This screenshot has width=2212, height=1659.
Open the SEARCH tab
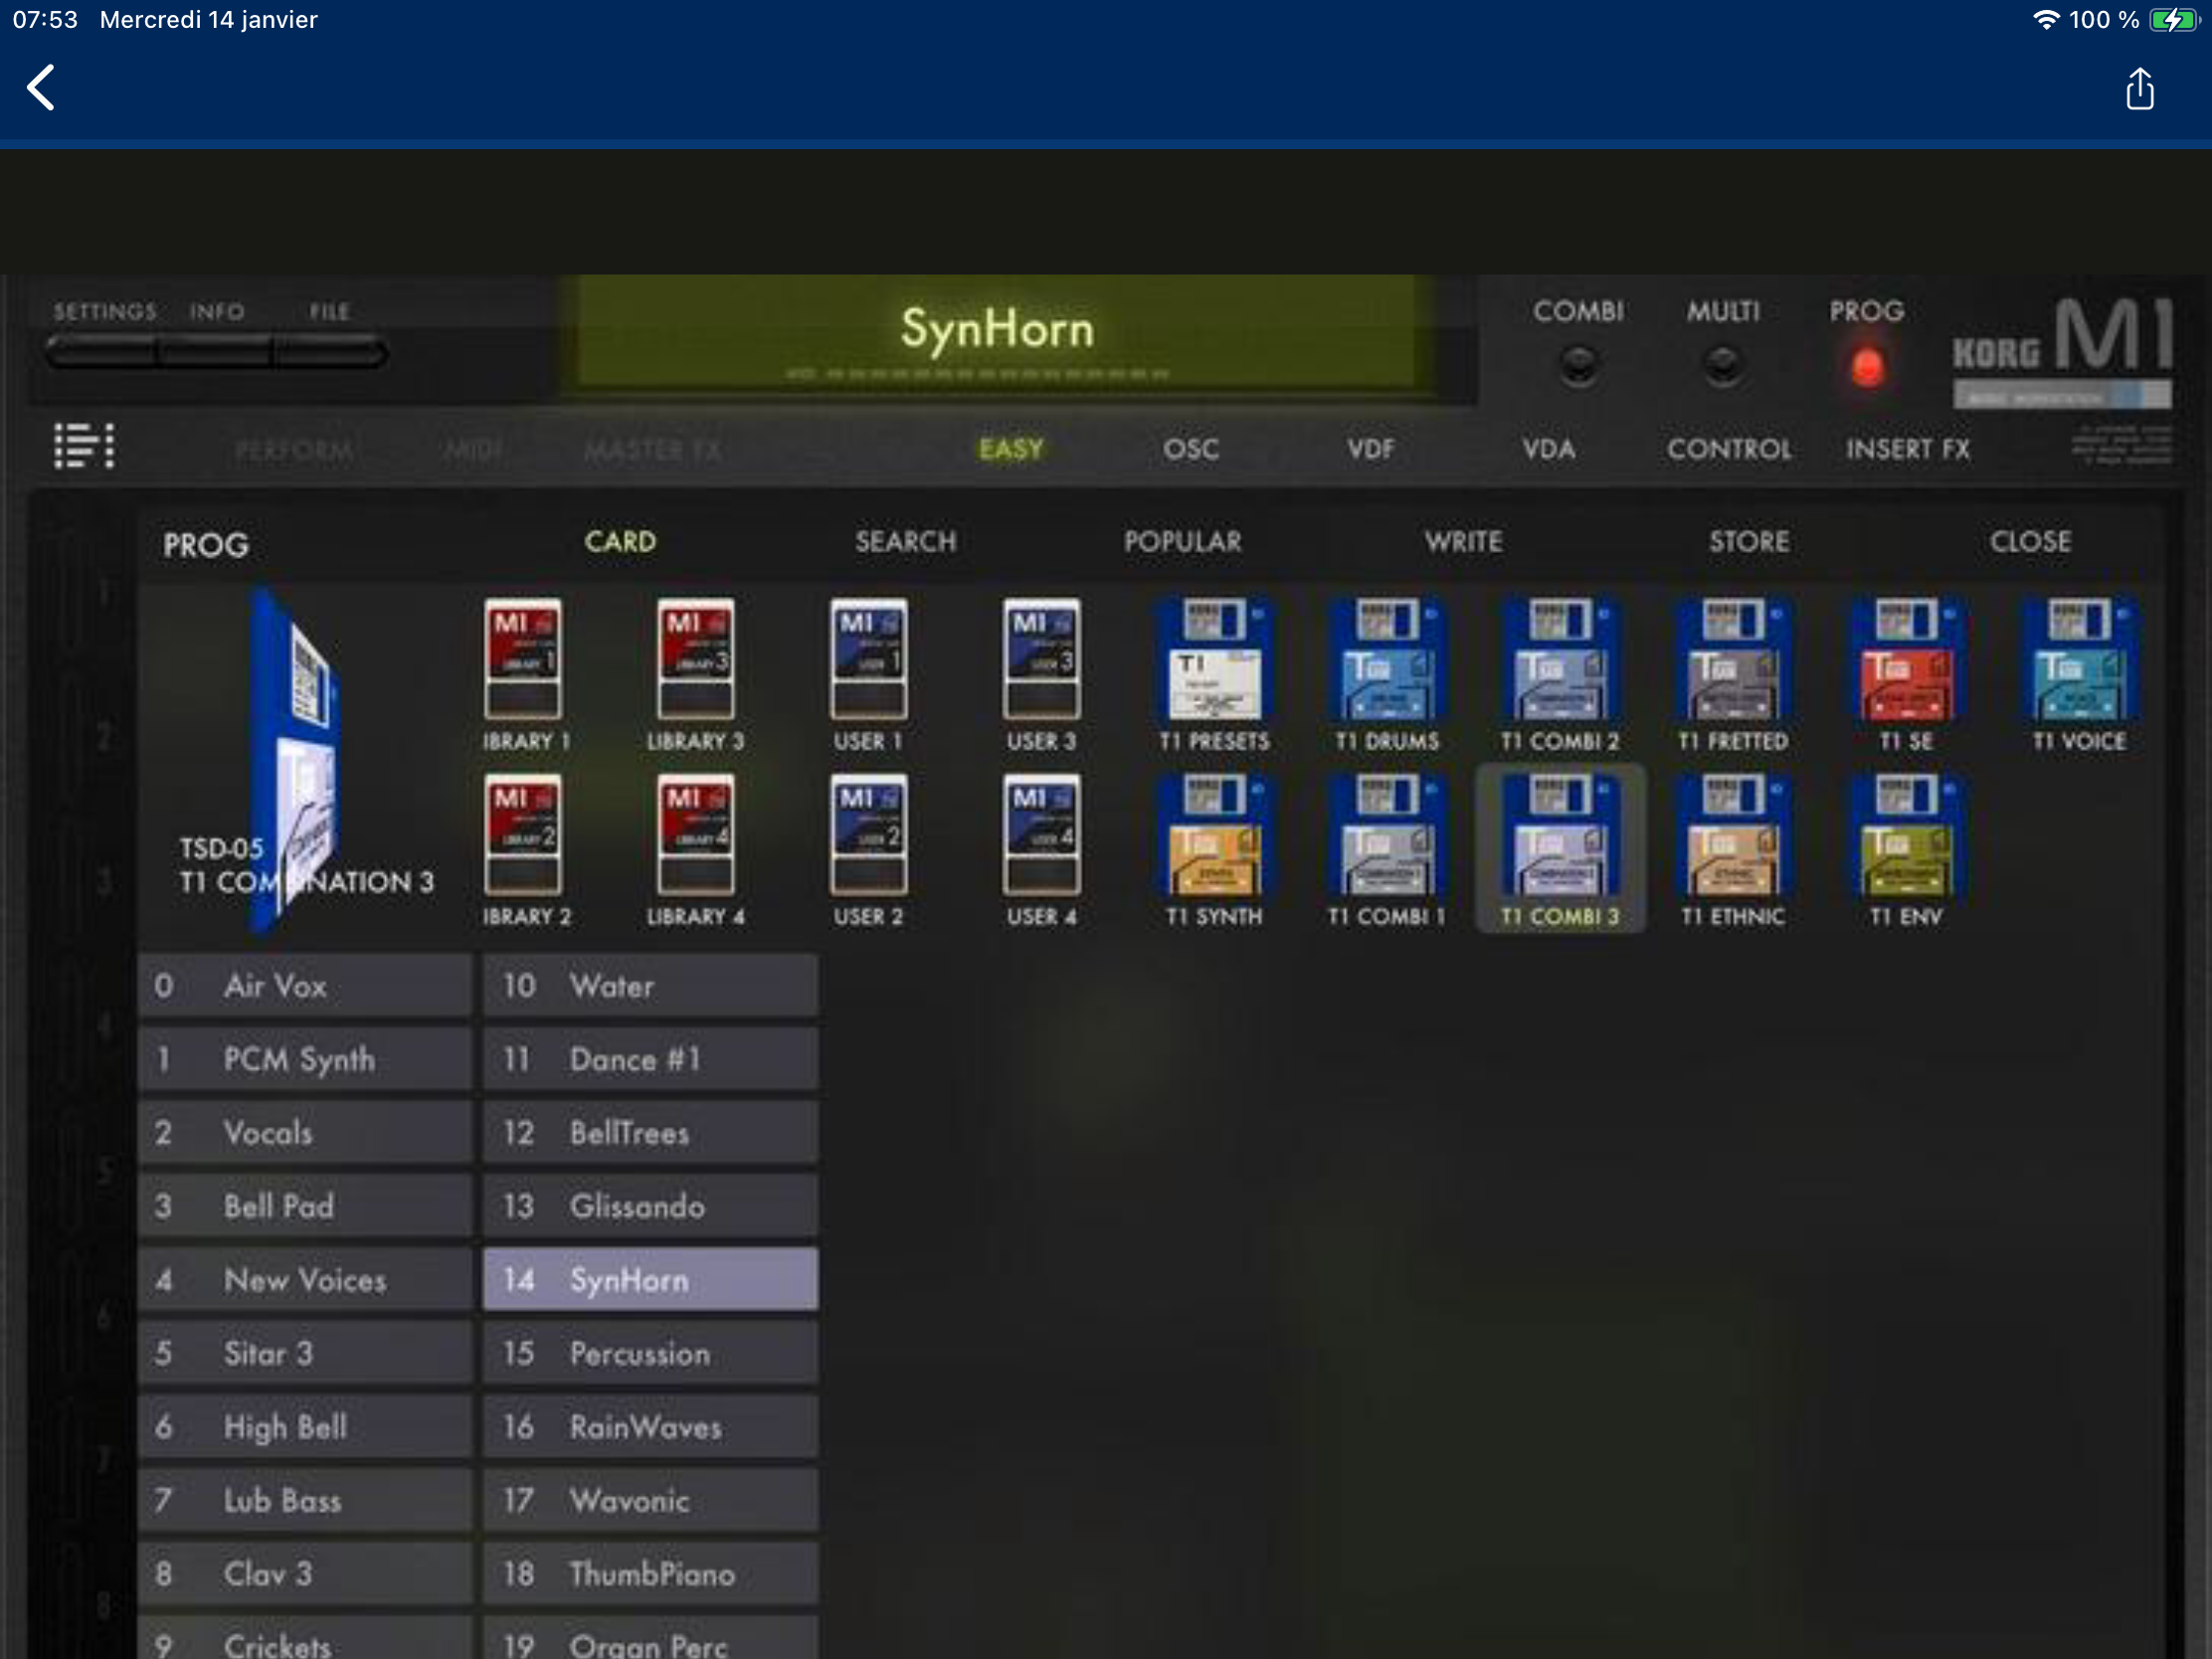pos(905,542)
